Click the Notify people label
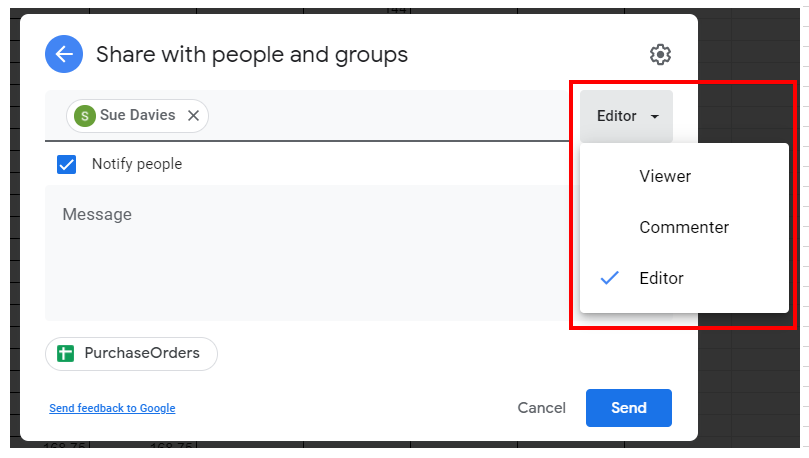Viewport: 809px width, 458px height. (137, 164)
